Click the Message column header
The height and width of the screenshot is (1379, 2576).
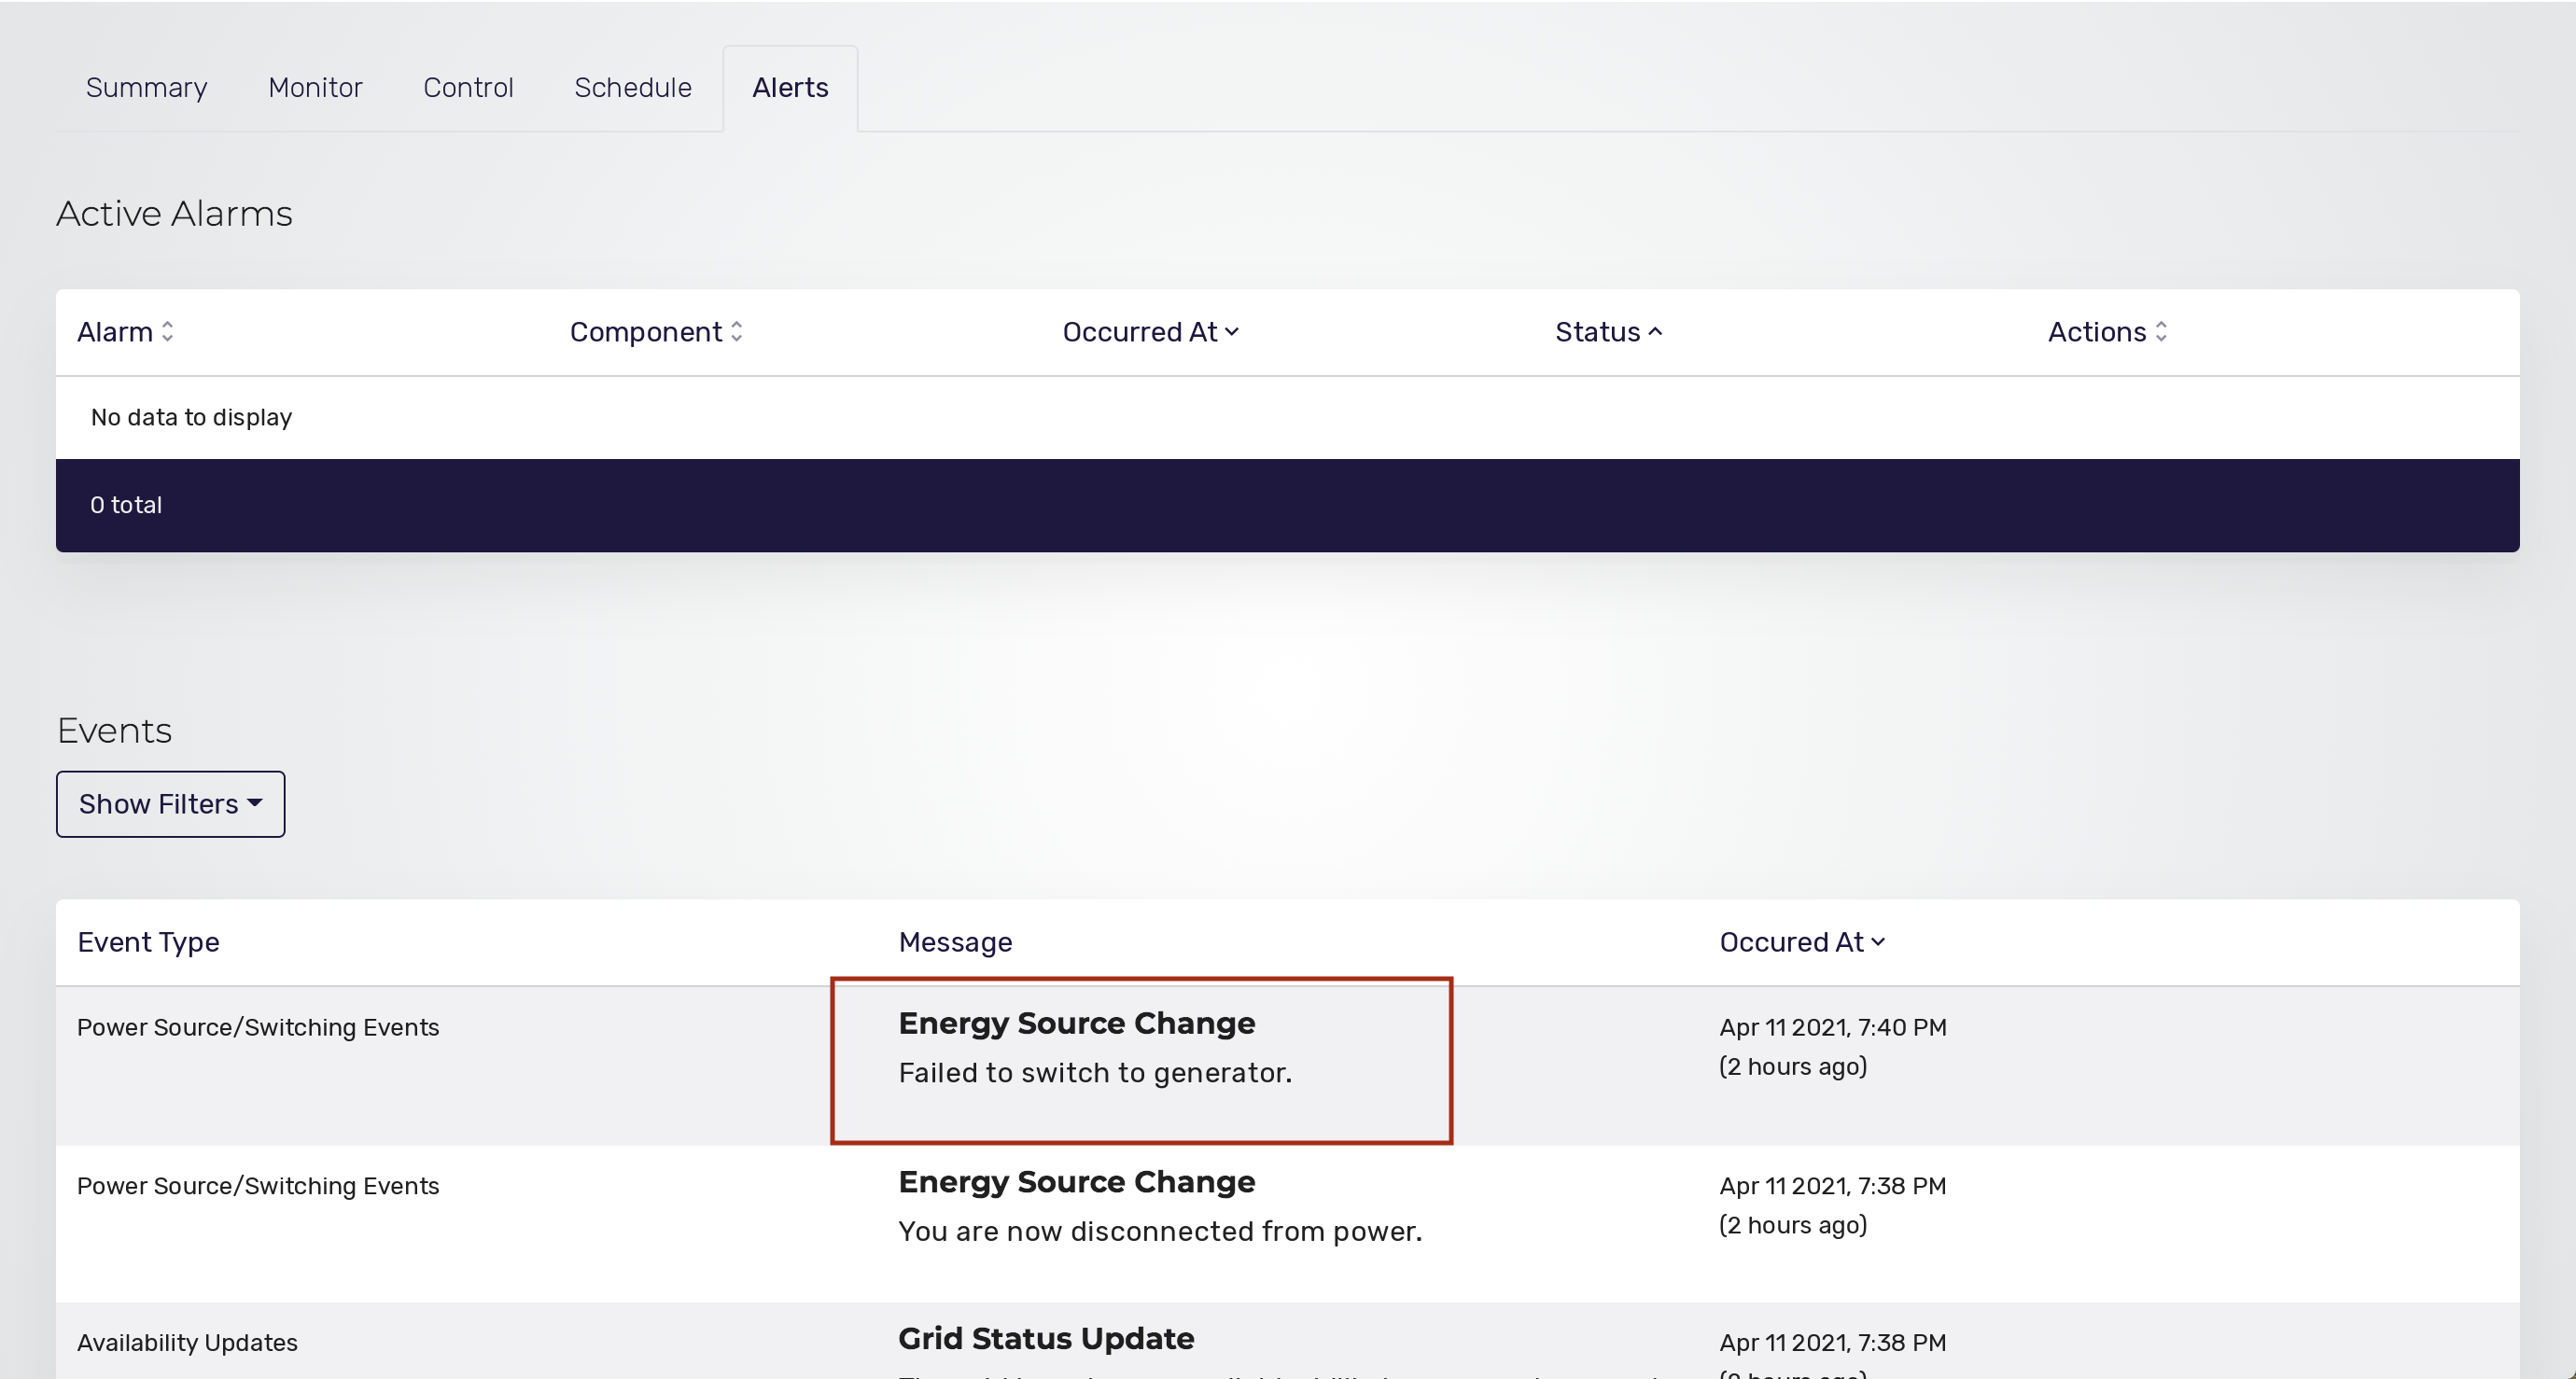955,942
